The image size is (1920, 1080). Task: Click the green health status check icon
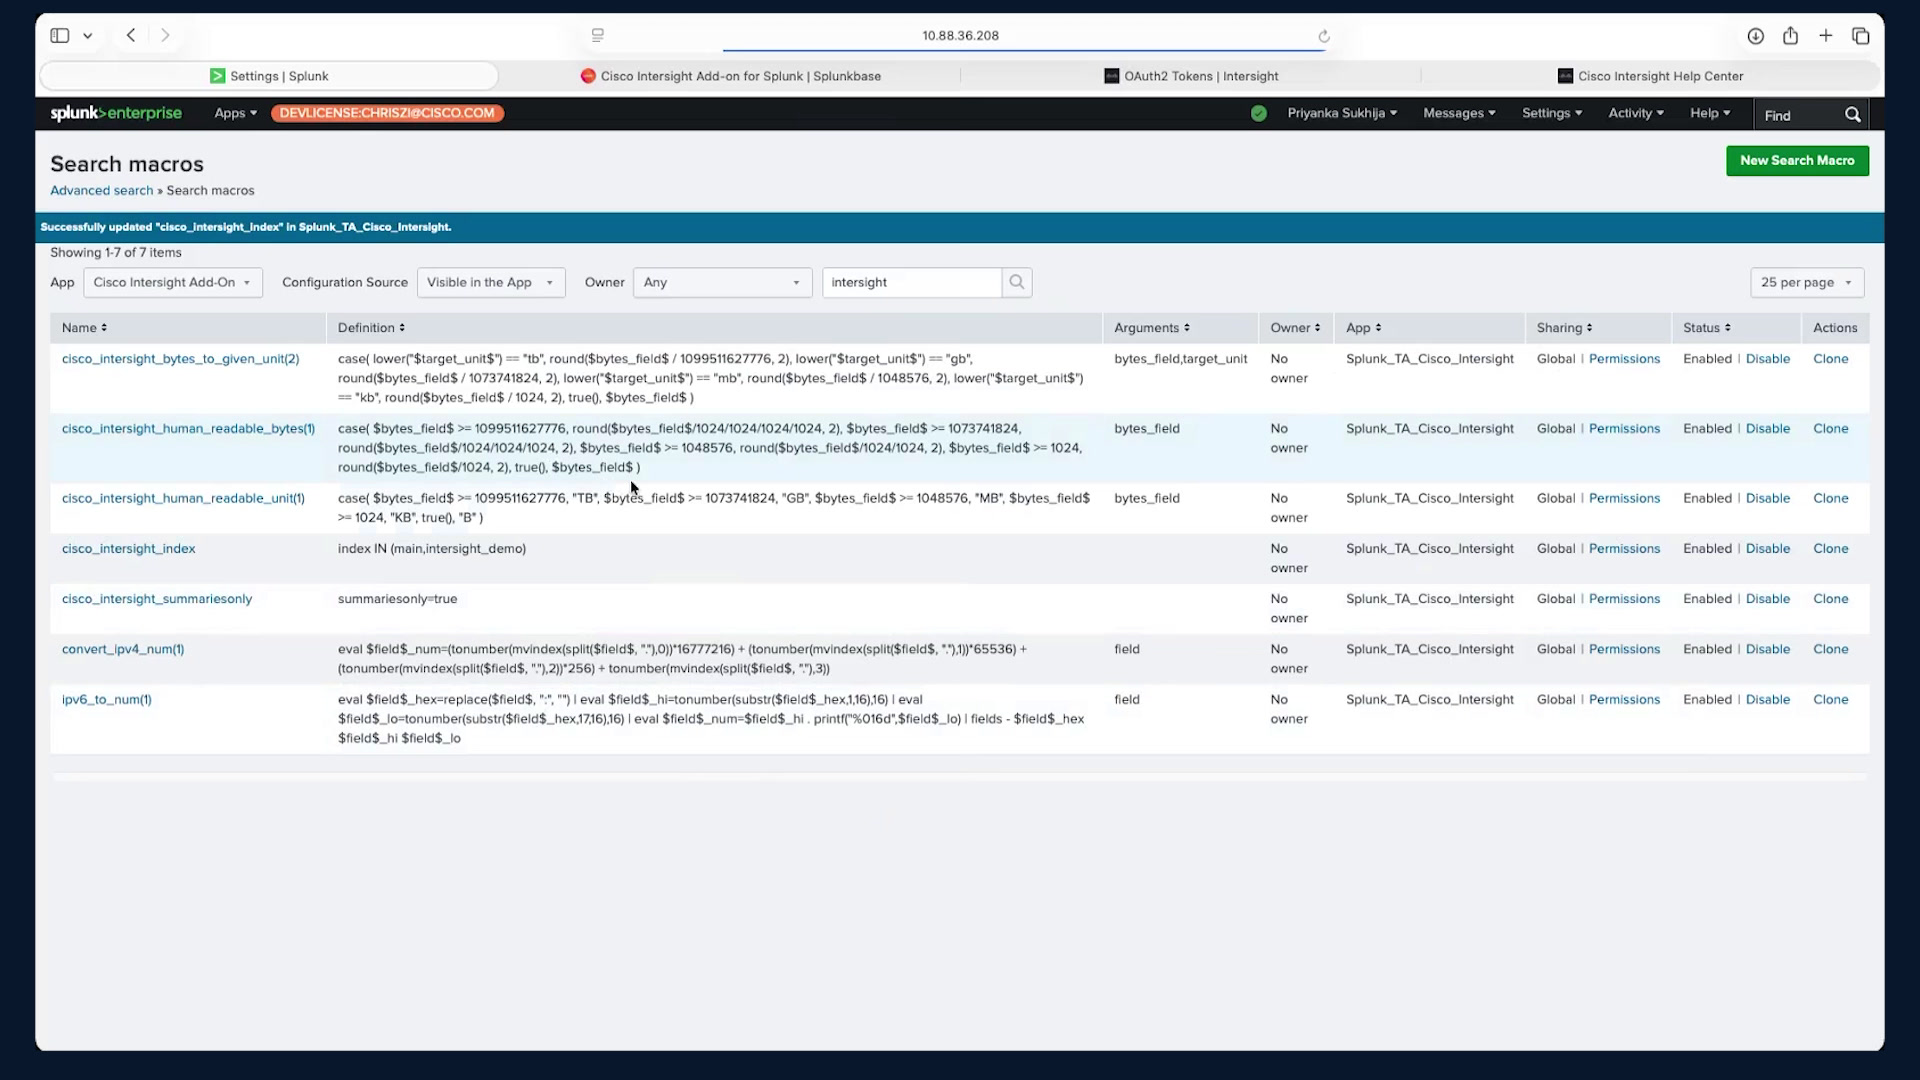(1259, 114)
